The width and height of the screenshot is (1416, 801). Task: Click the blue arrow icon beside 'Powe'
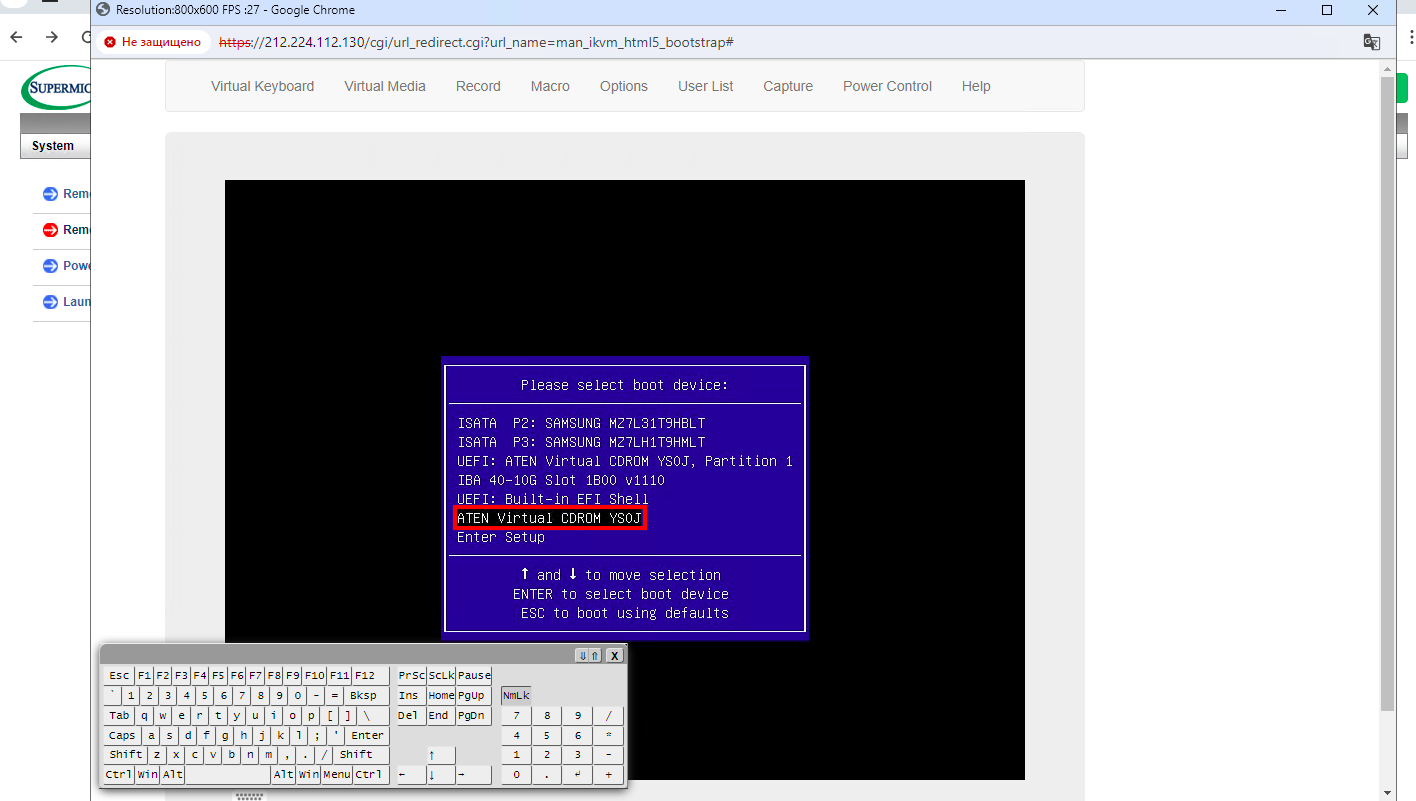point(50,266)
